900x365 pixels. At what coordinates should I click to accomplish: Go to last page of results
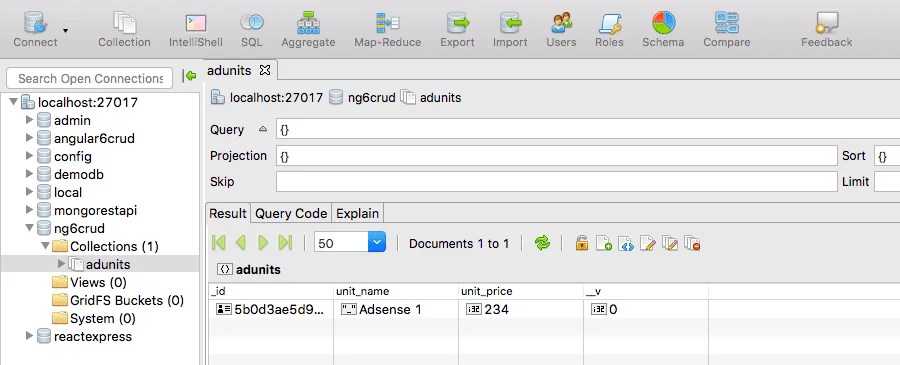[285, 243]
